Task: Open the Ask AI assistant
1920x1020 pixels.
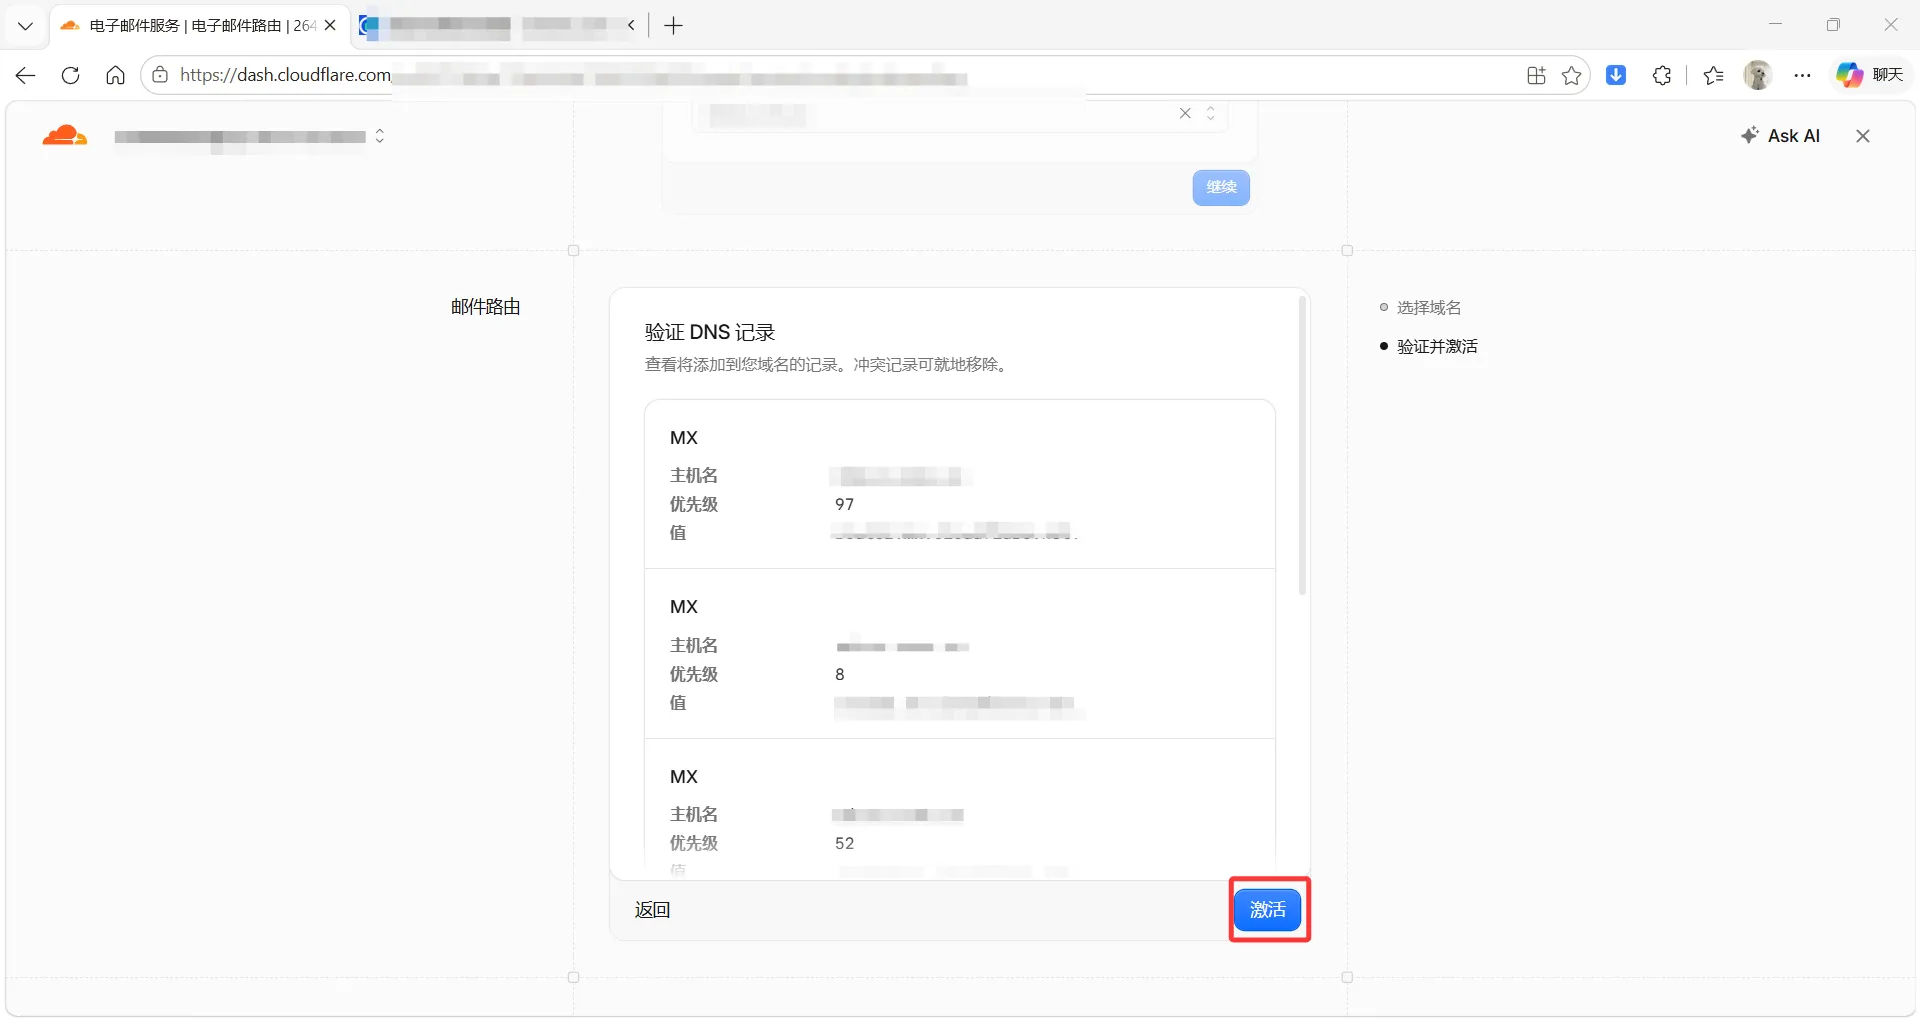Action: click(1781, 136)
